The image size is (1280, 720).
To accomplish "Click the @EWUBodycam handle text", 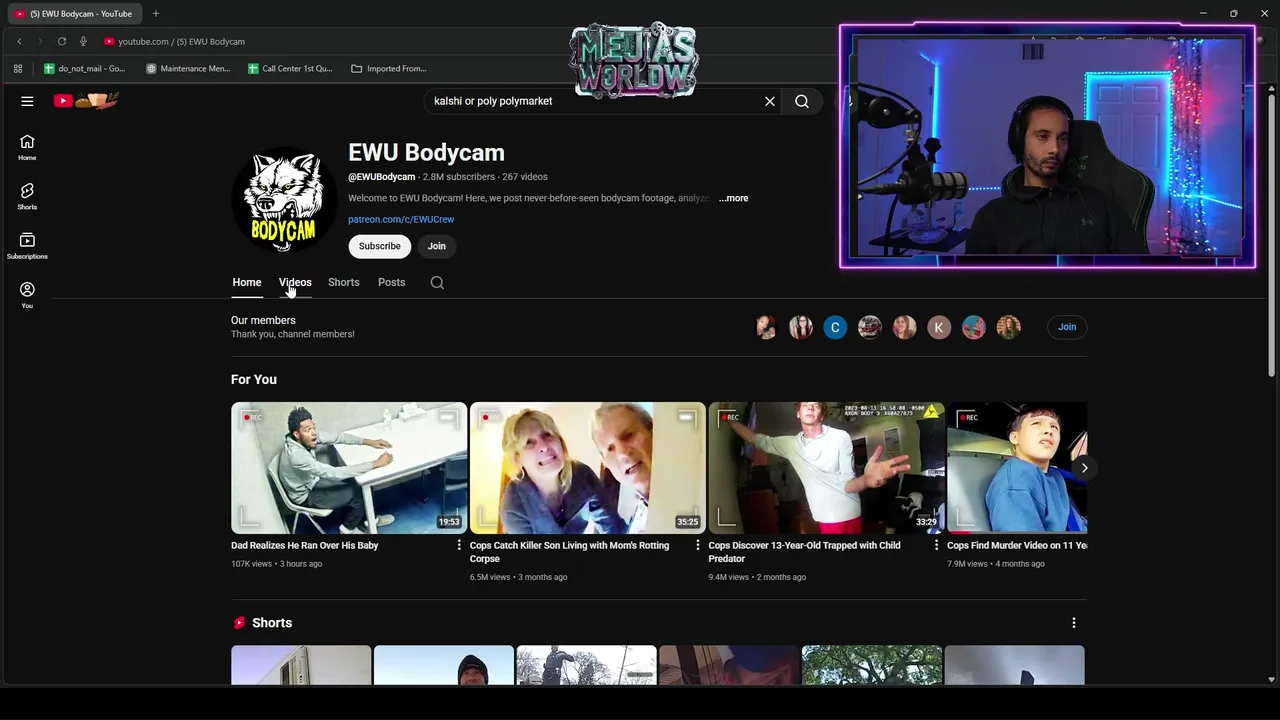I will [x=381, y=177].
